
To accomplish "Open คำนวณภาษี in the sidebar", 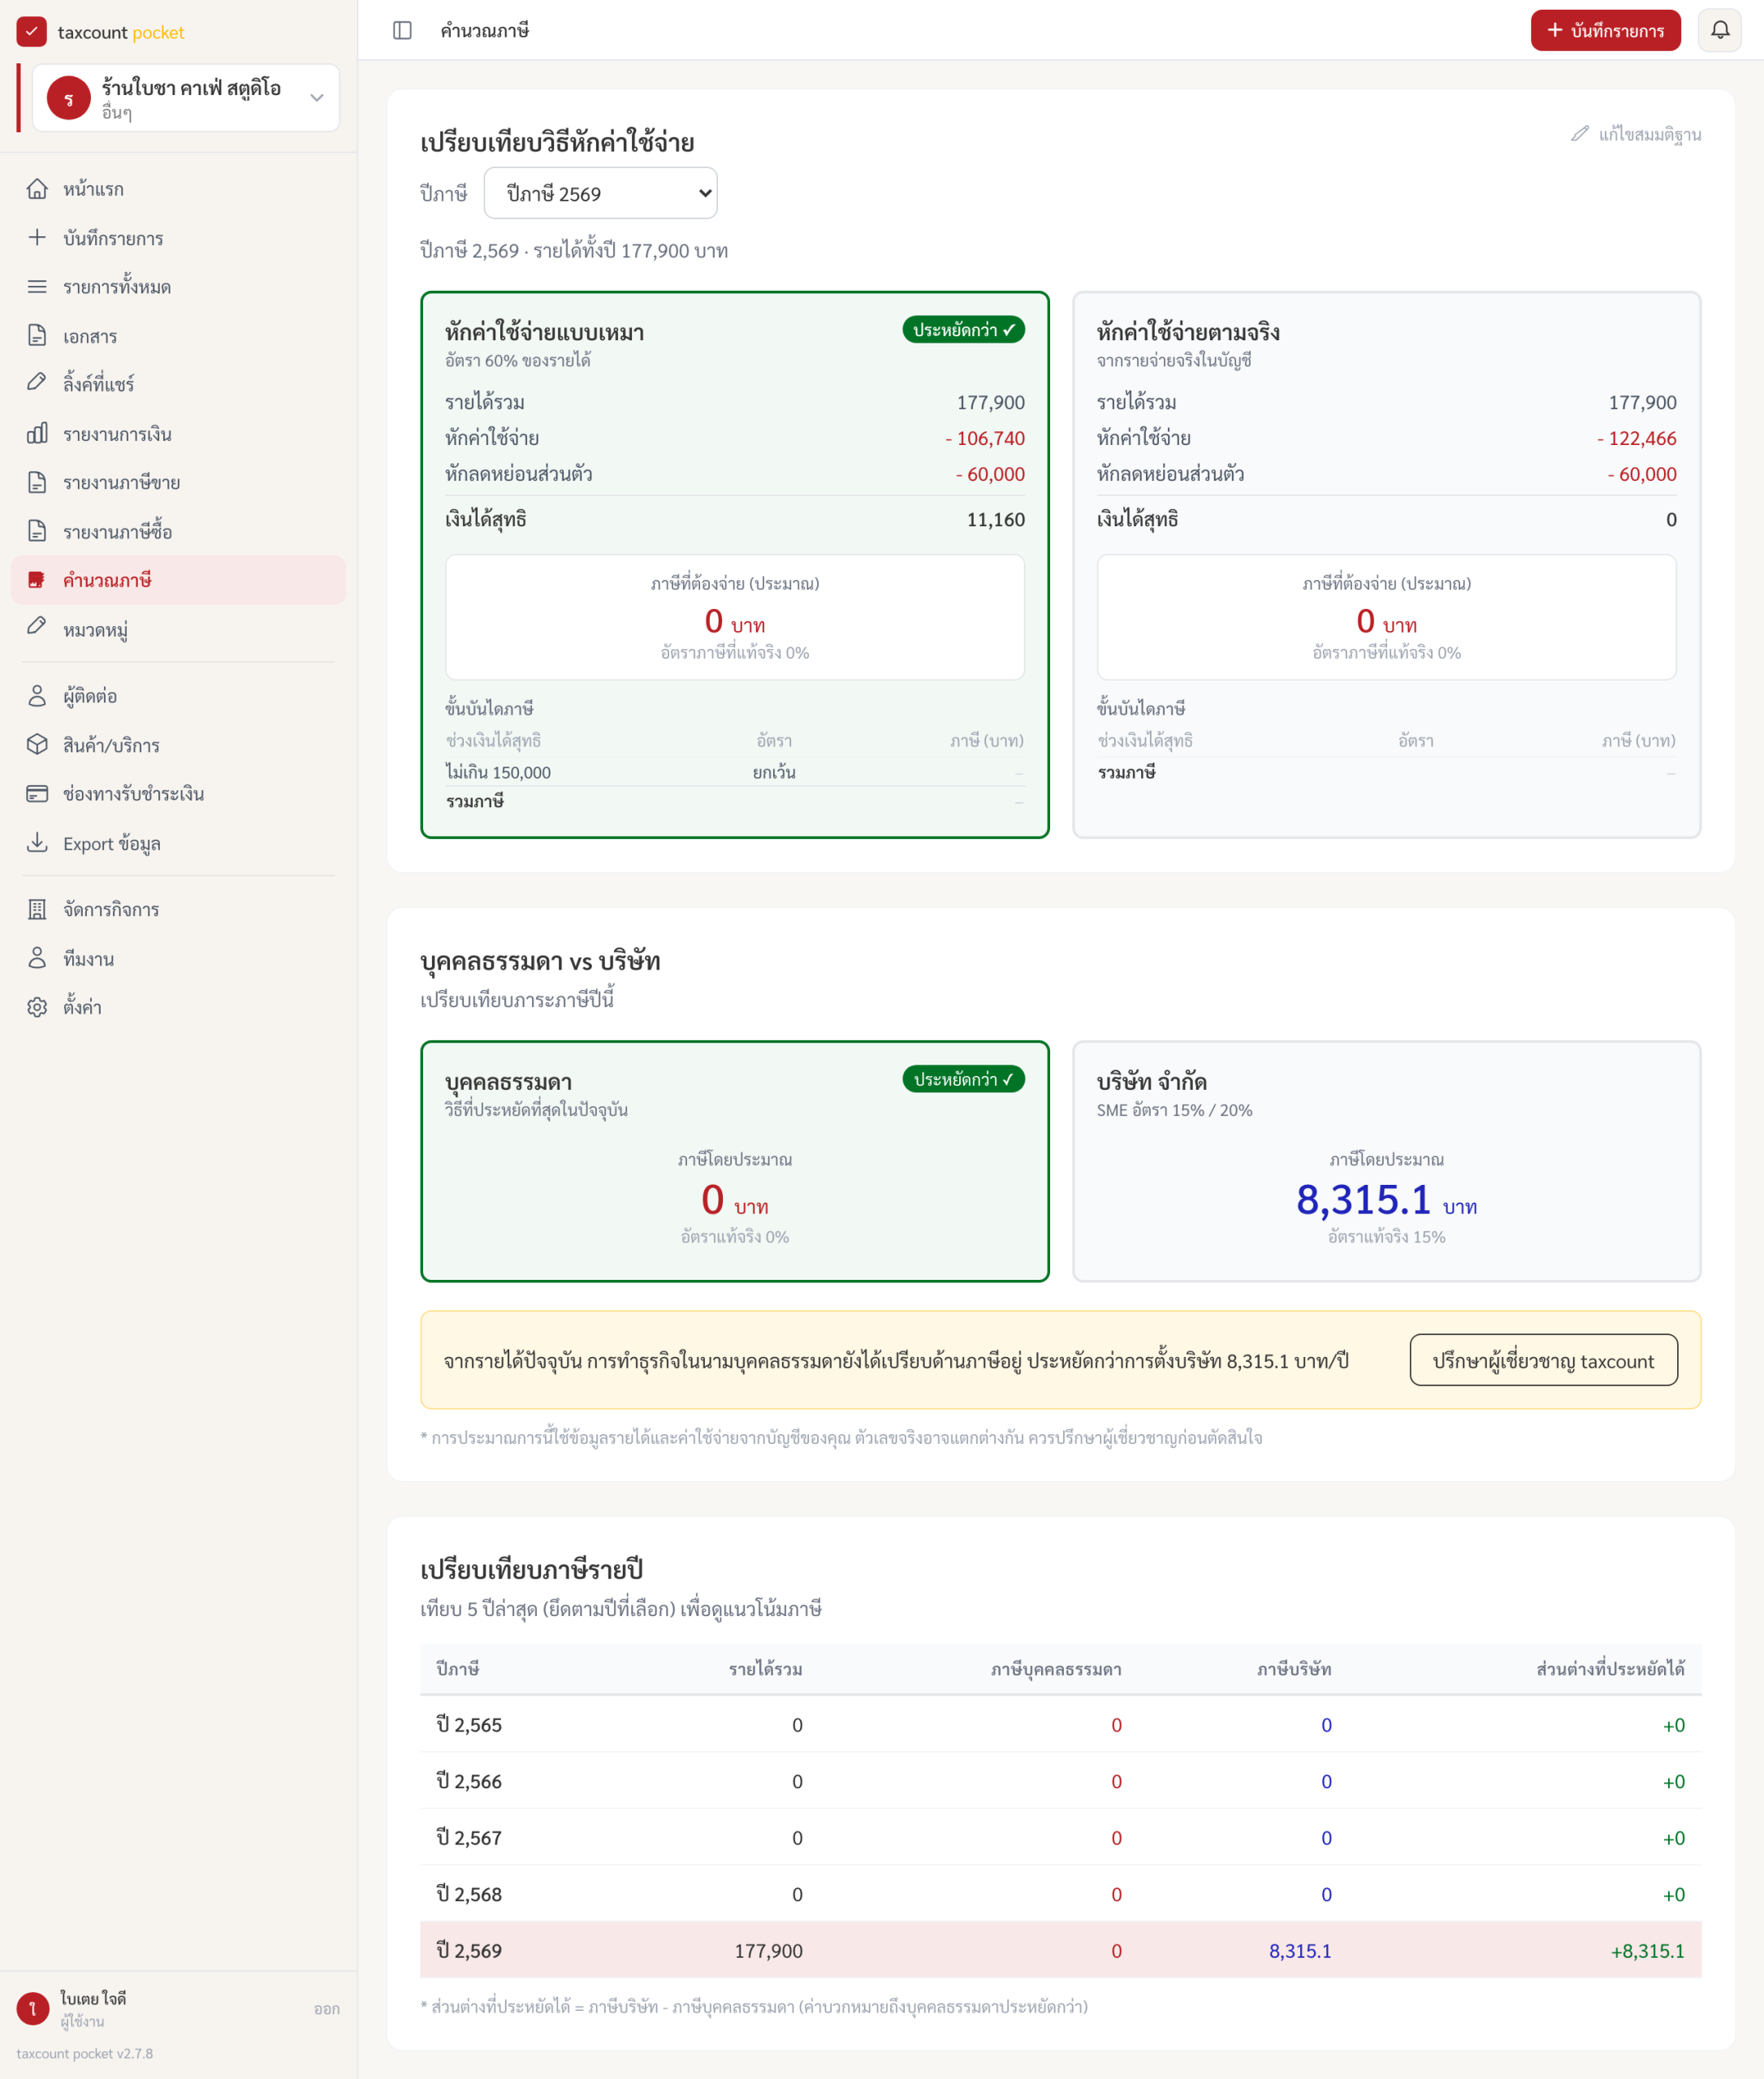I will 178,580.
